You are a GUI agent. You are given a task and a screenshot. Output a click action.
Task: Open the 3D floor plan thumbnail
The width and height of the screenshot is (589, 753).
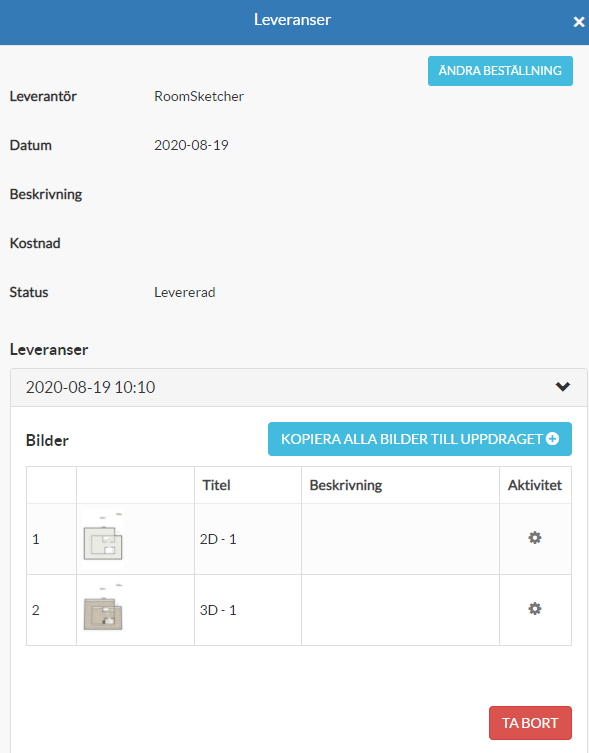pos(103,609)
